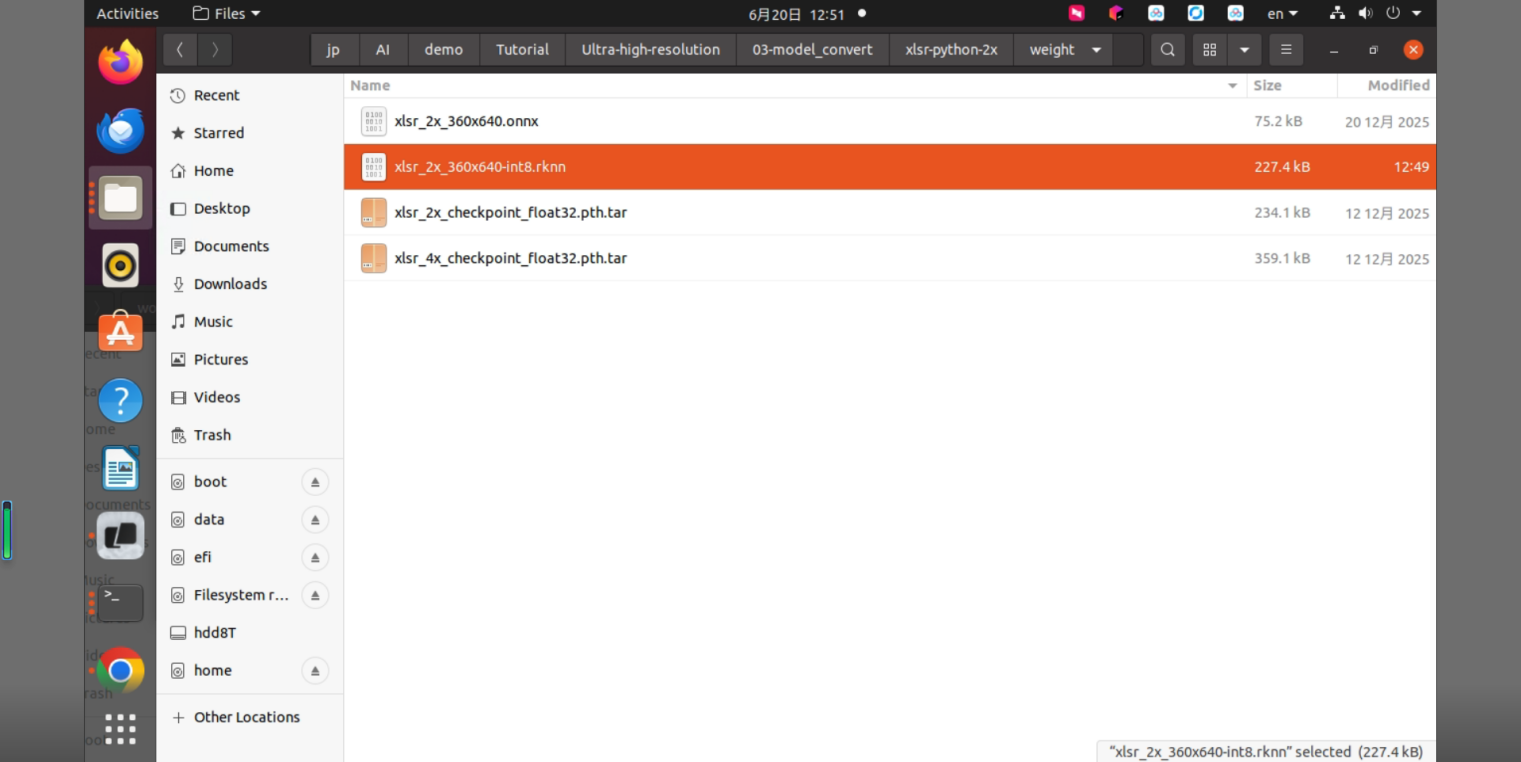Sort files by the Size column
The height and width of the screenshot is (762, 1521).
point(1292,86)
